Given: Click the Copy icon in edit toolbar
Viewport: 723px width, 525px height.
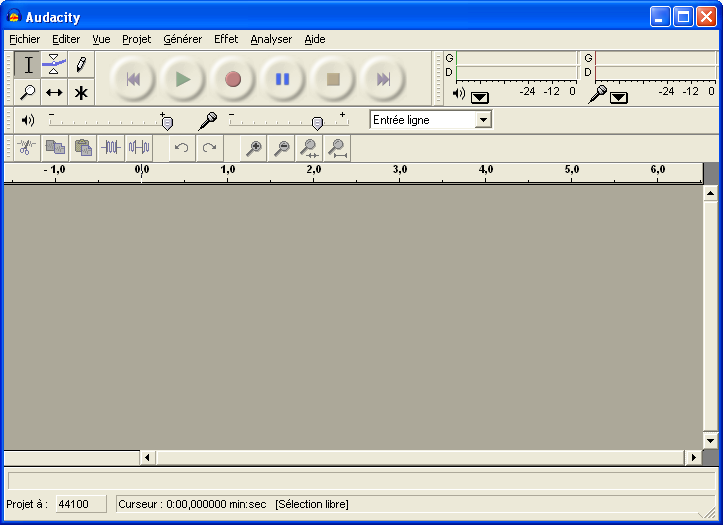Looking at the screenshot, I should click(55, 148).
